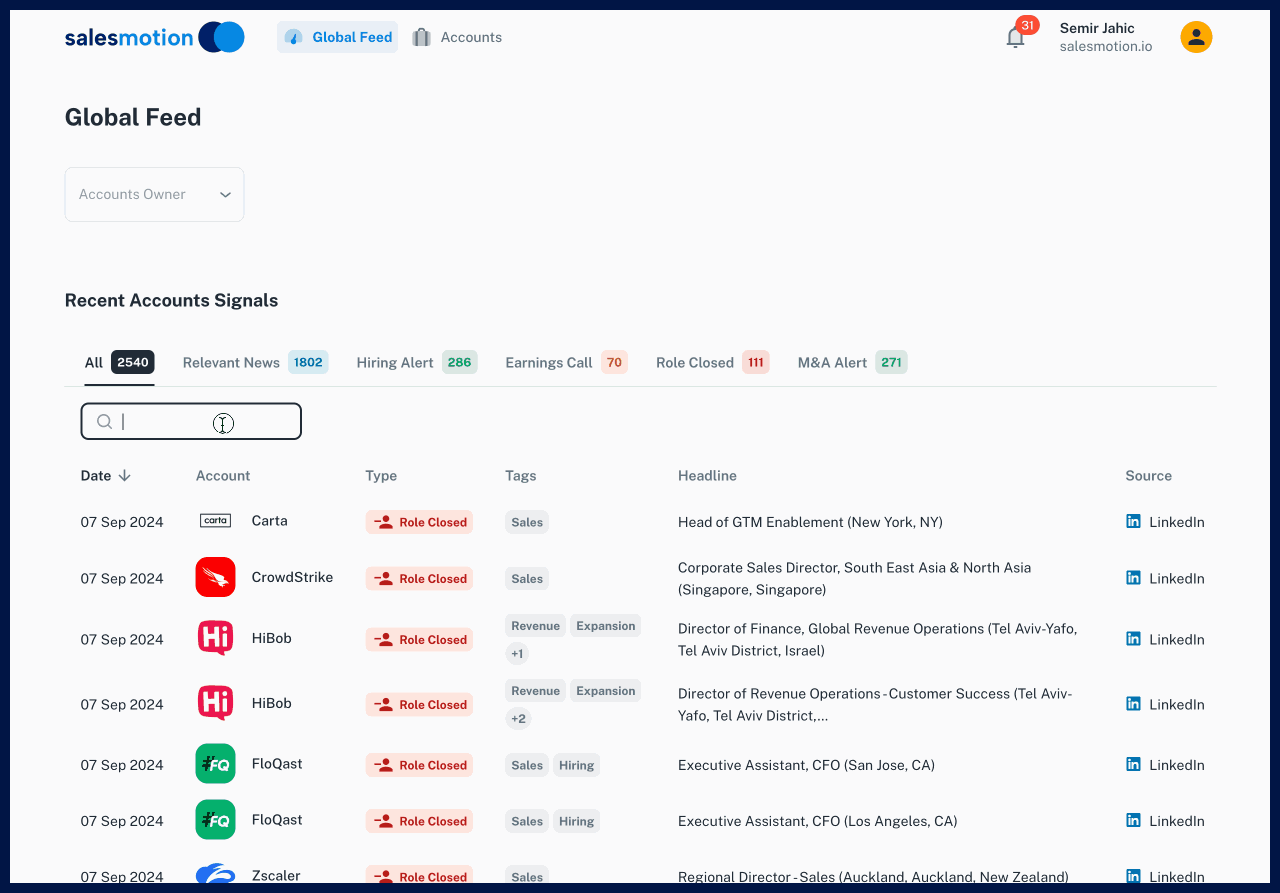Expand the +1 tags on HiBob row

tap(517, 654)
